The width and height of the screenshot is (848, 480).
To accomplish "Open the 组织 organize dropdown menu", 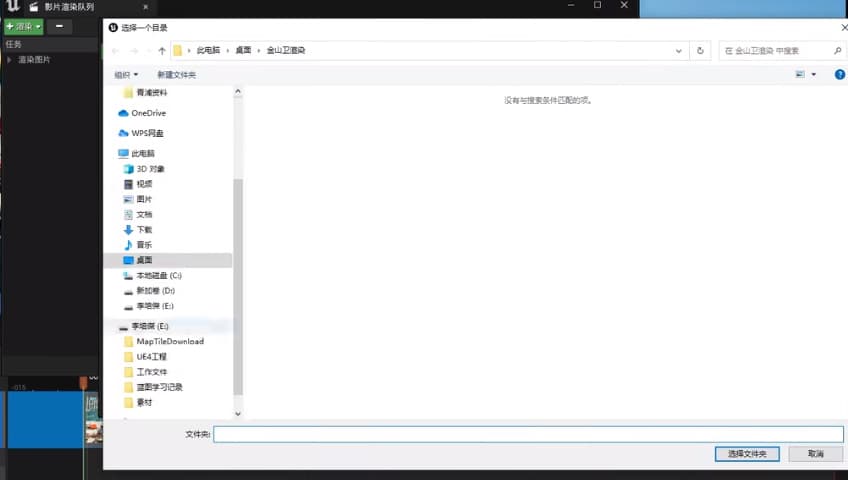I will point(126,75).
